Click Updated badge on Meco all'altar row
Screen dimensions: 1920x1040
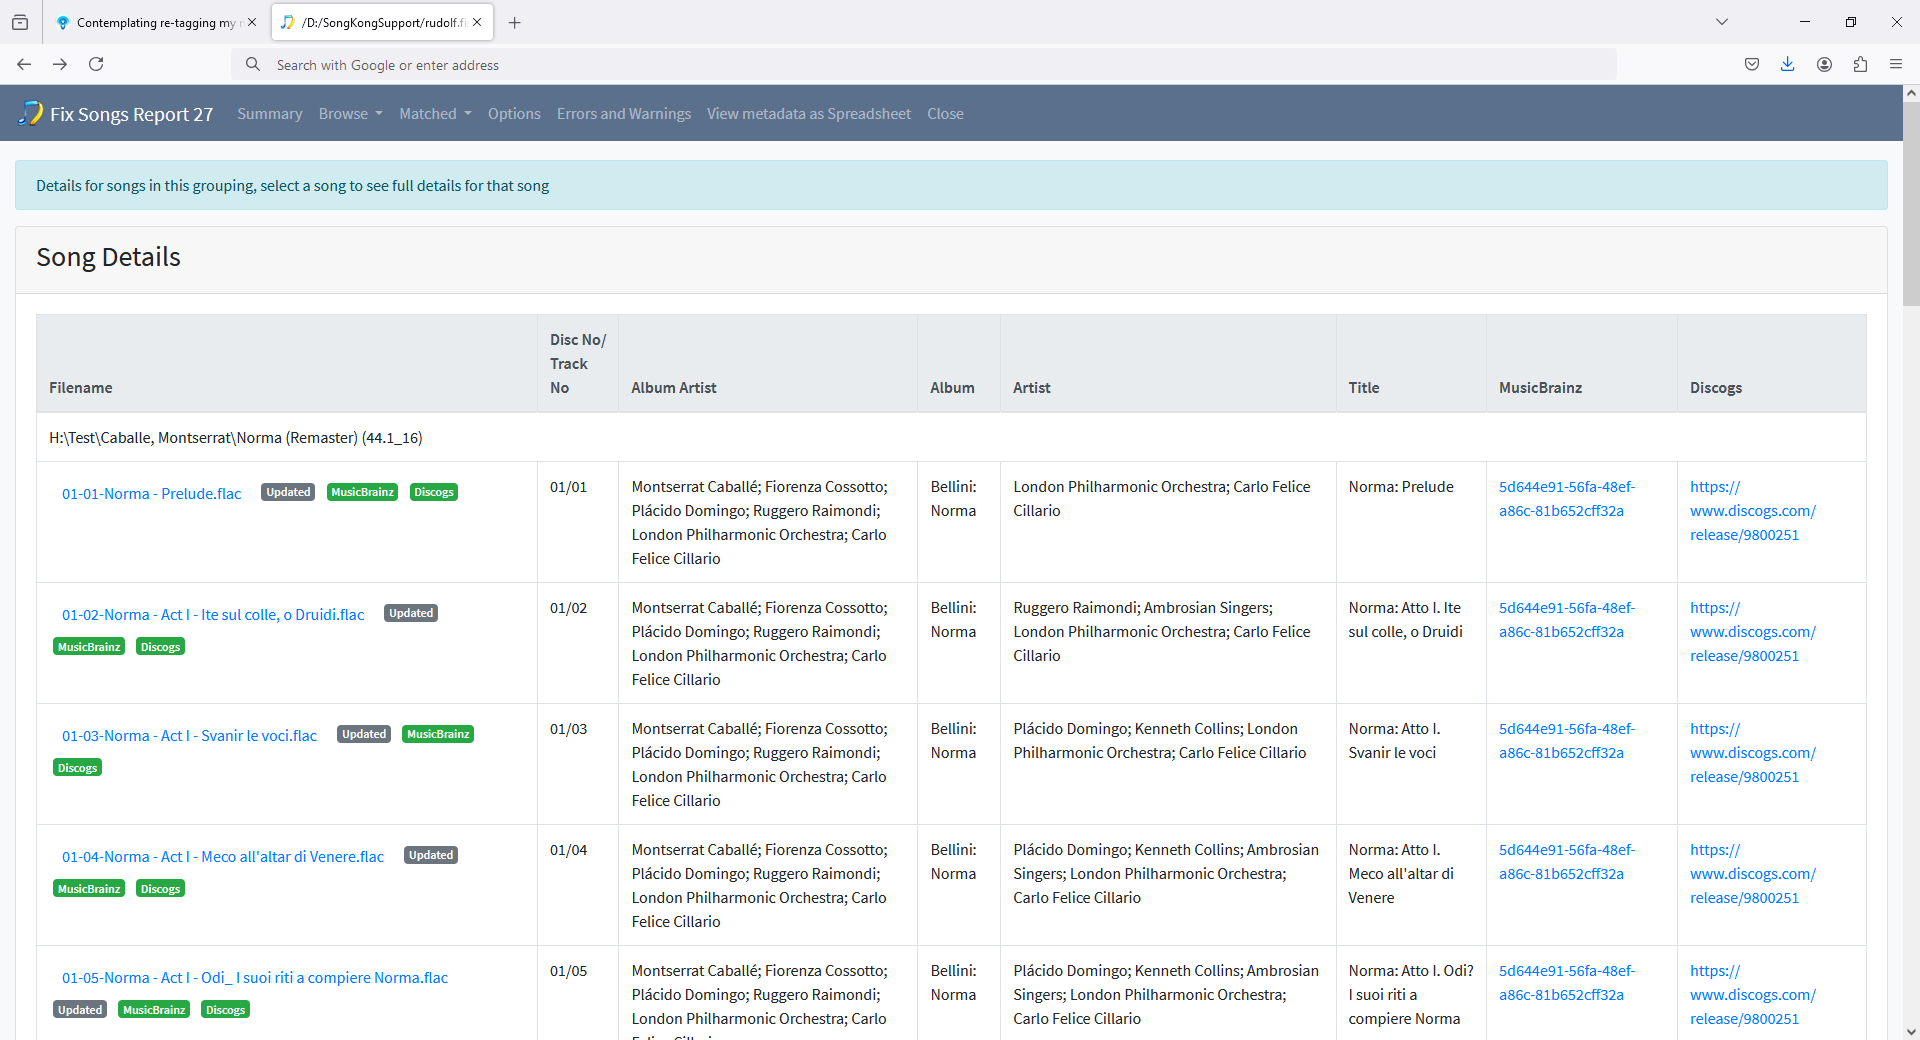click(431, 855)
